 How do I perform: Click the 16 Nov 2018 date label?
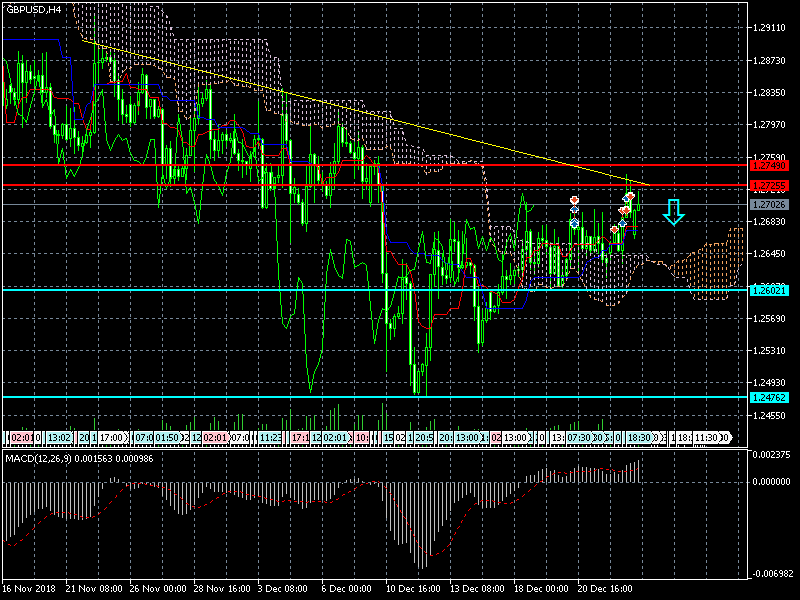30,590
